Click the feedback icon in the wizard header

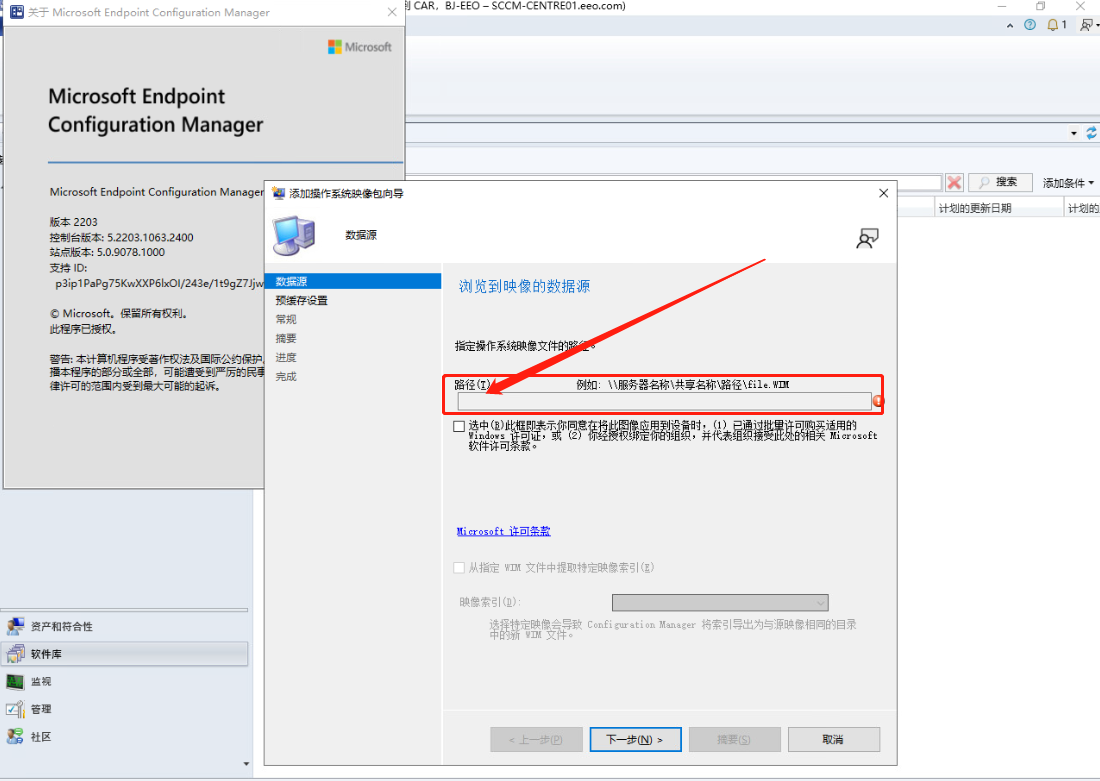(x=867, y=239)
